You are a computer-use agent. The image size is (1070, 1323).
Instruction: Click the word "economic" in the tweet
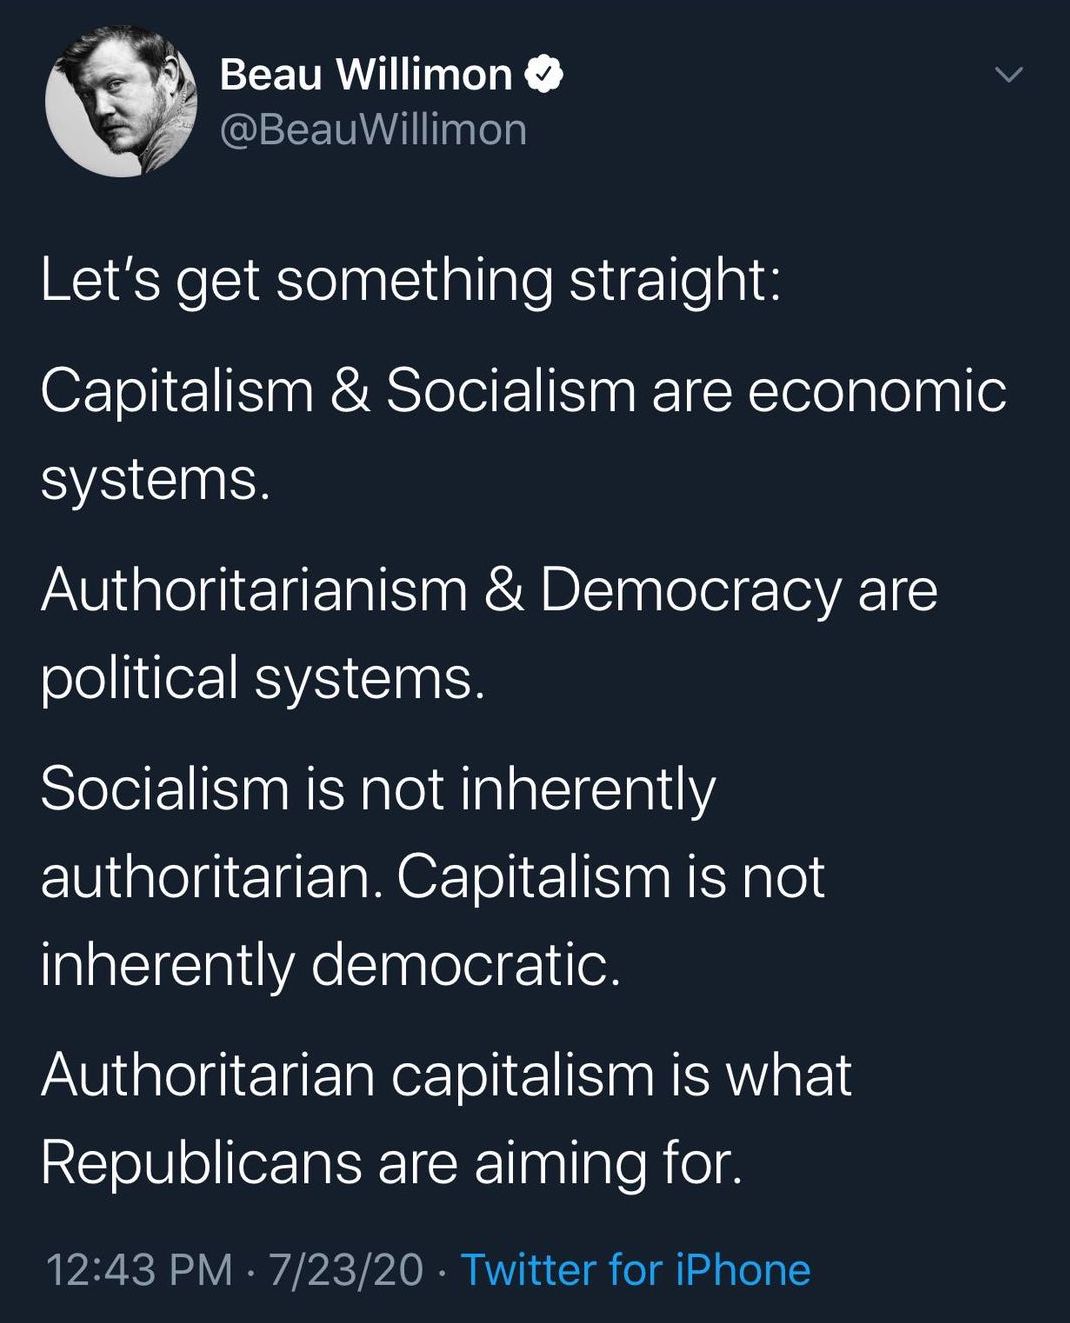877,390
